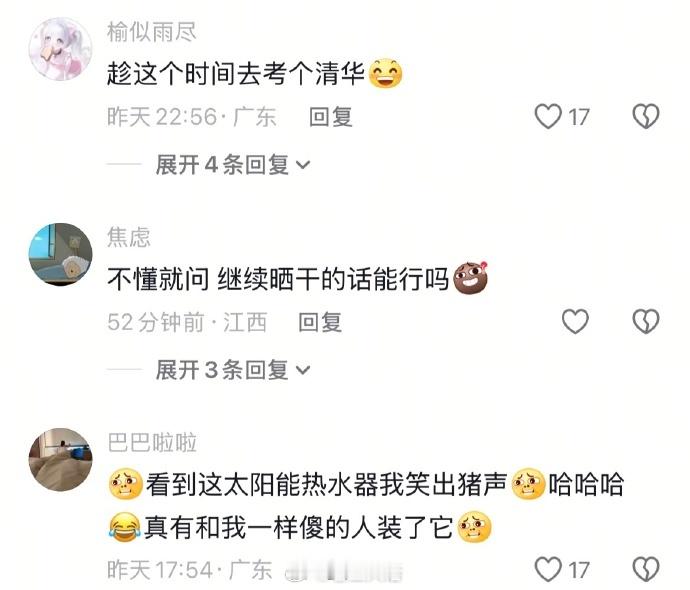Open username 榆似雨尽

(x=152, y=32)
